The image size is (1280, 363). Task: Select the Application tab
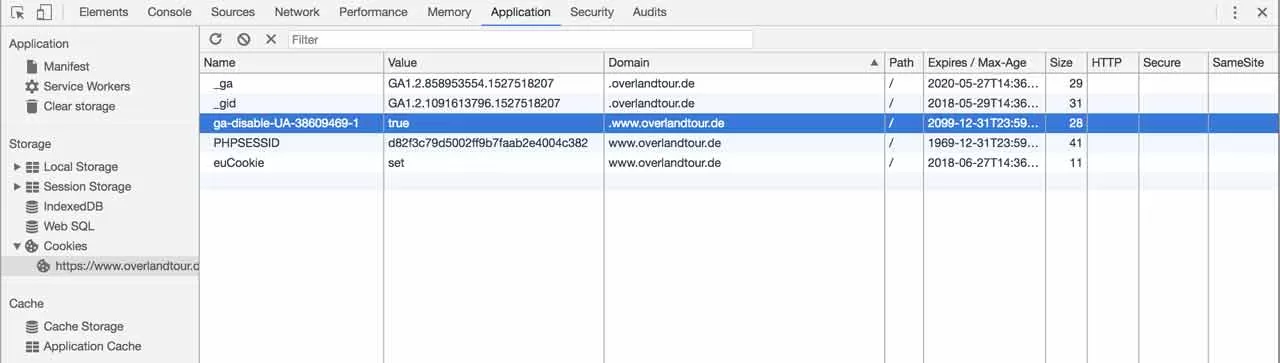(x=520, y=12)
